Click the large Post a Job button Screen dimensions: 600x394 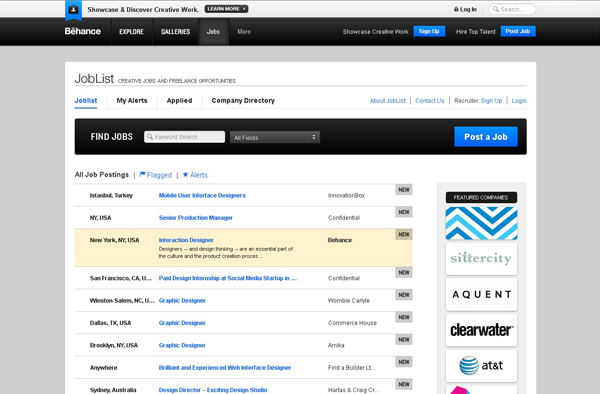pyautogui.click(x=486, y=137)
